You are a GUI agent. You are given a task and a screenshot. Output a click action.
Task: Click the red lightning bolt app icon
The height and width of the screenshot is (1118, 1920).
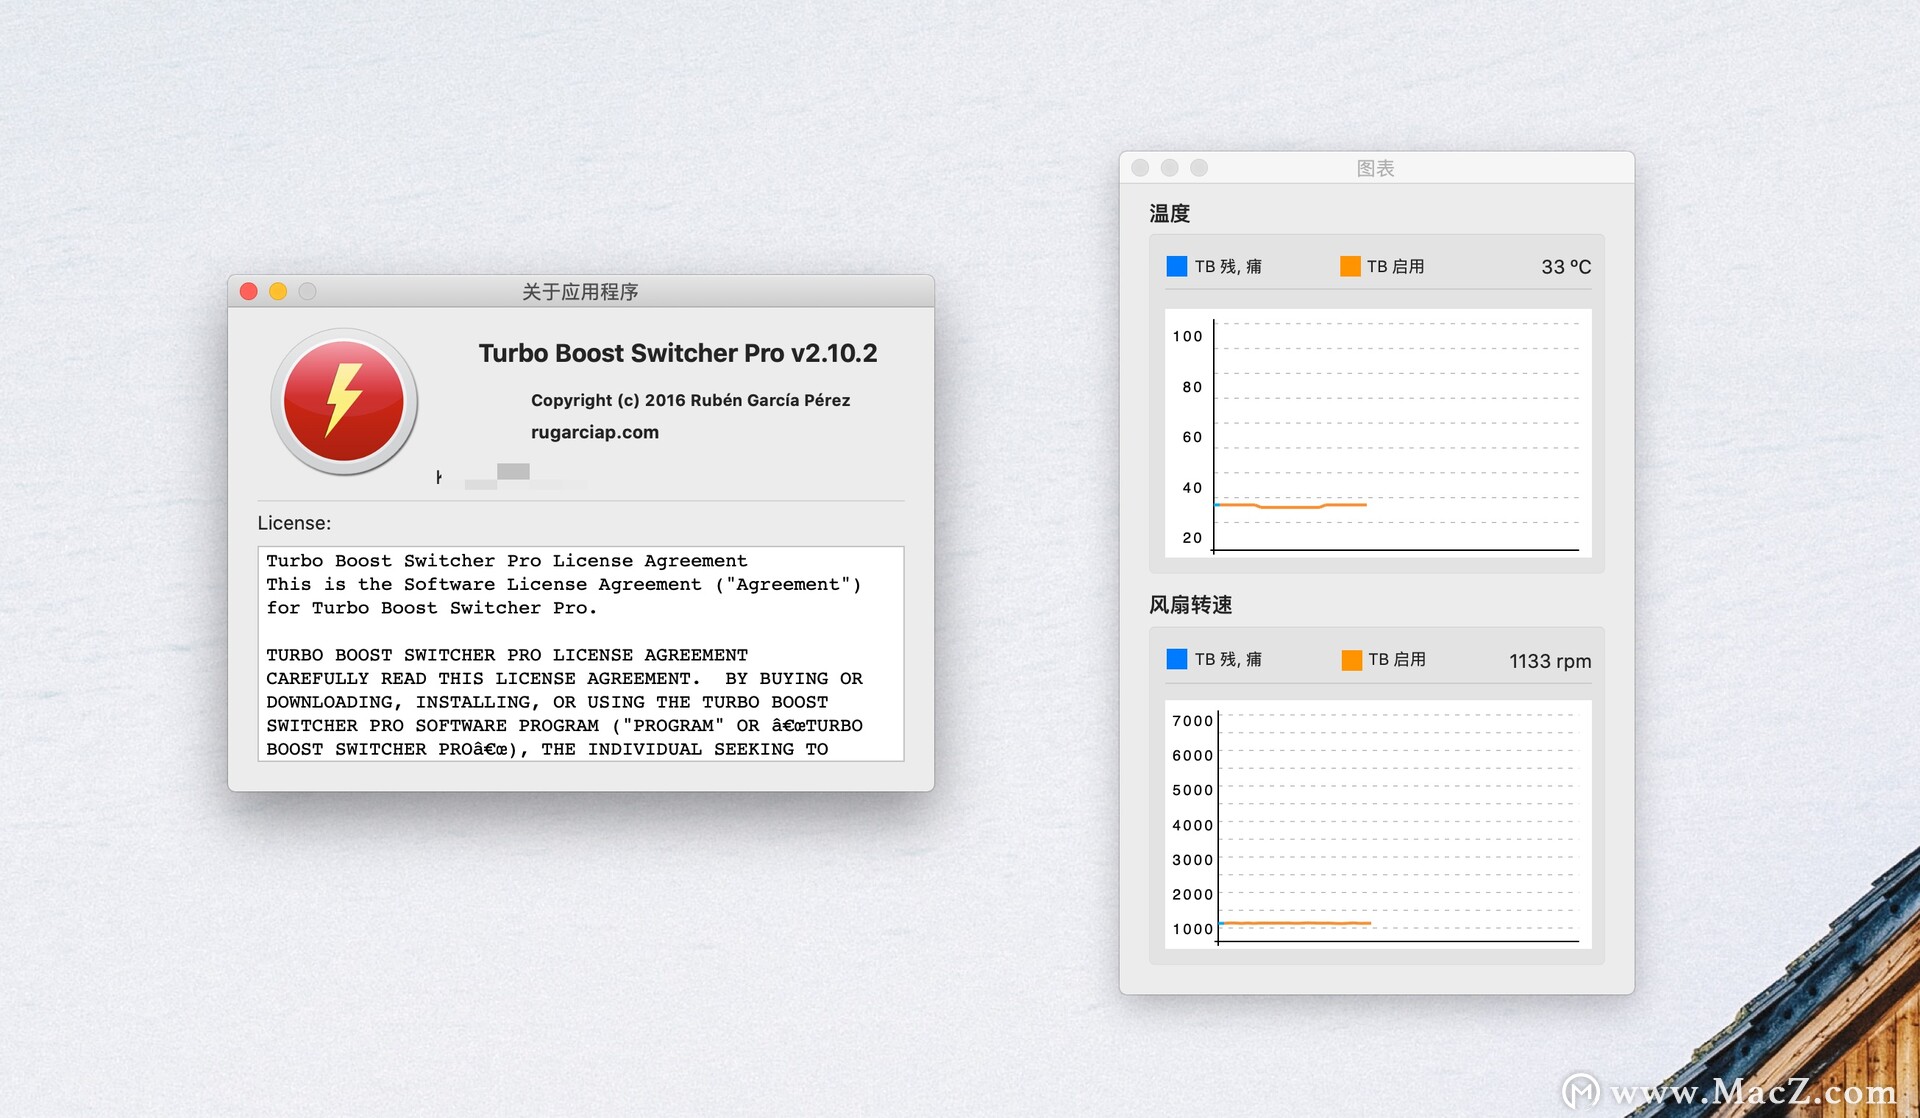pyautogui.click(x=344, y=401)
